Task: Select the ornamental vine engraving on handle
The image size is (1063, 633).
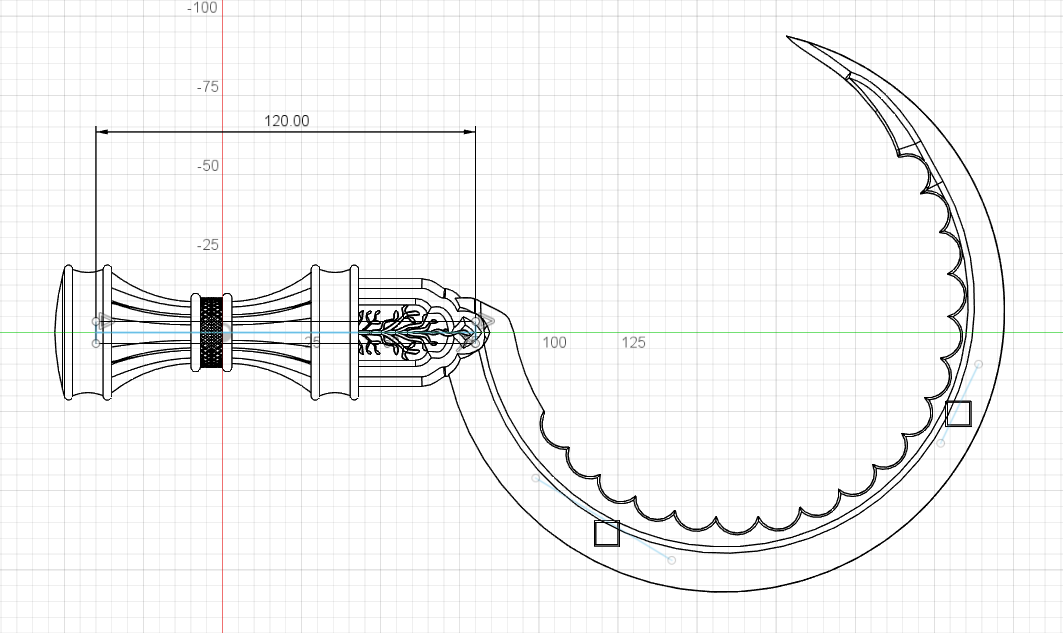Action: (x=407, y=332)
